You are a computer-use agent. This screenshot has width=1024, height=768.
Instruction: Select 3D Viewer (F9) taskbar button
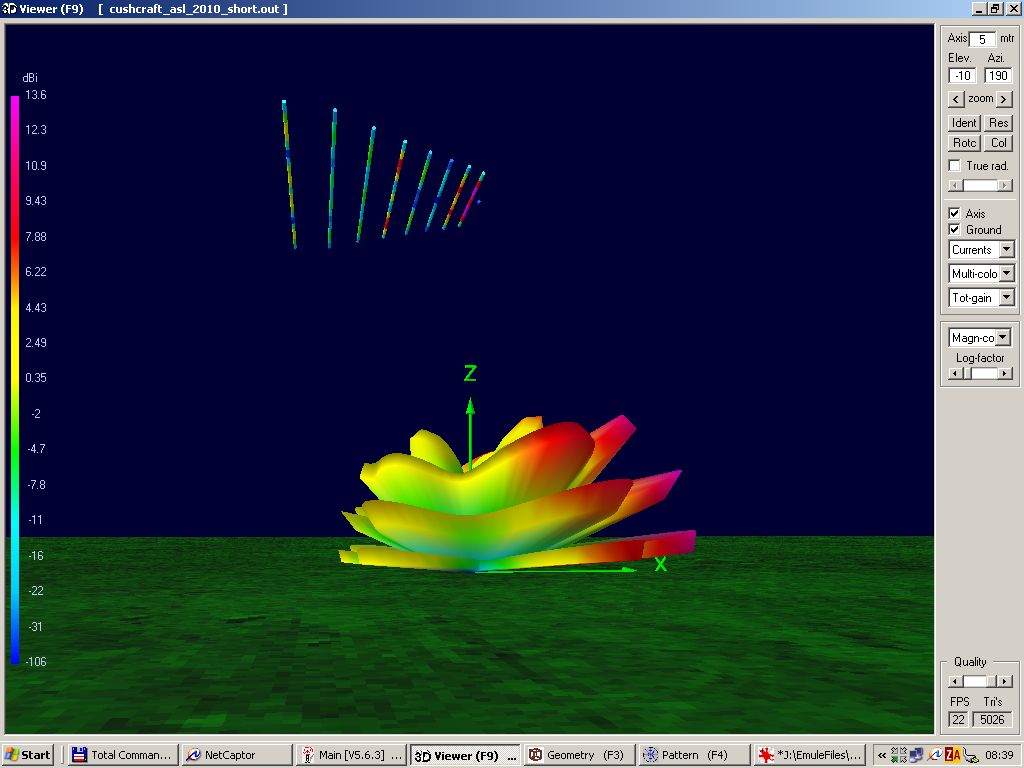coord(465,756)
